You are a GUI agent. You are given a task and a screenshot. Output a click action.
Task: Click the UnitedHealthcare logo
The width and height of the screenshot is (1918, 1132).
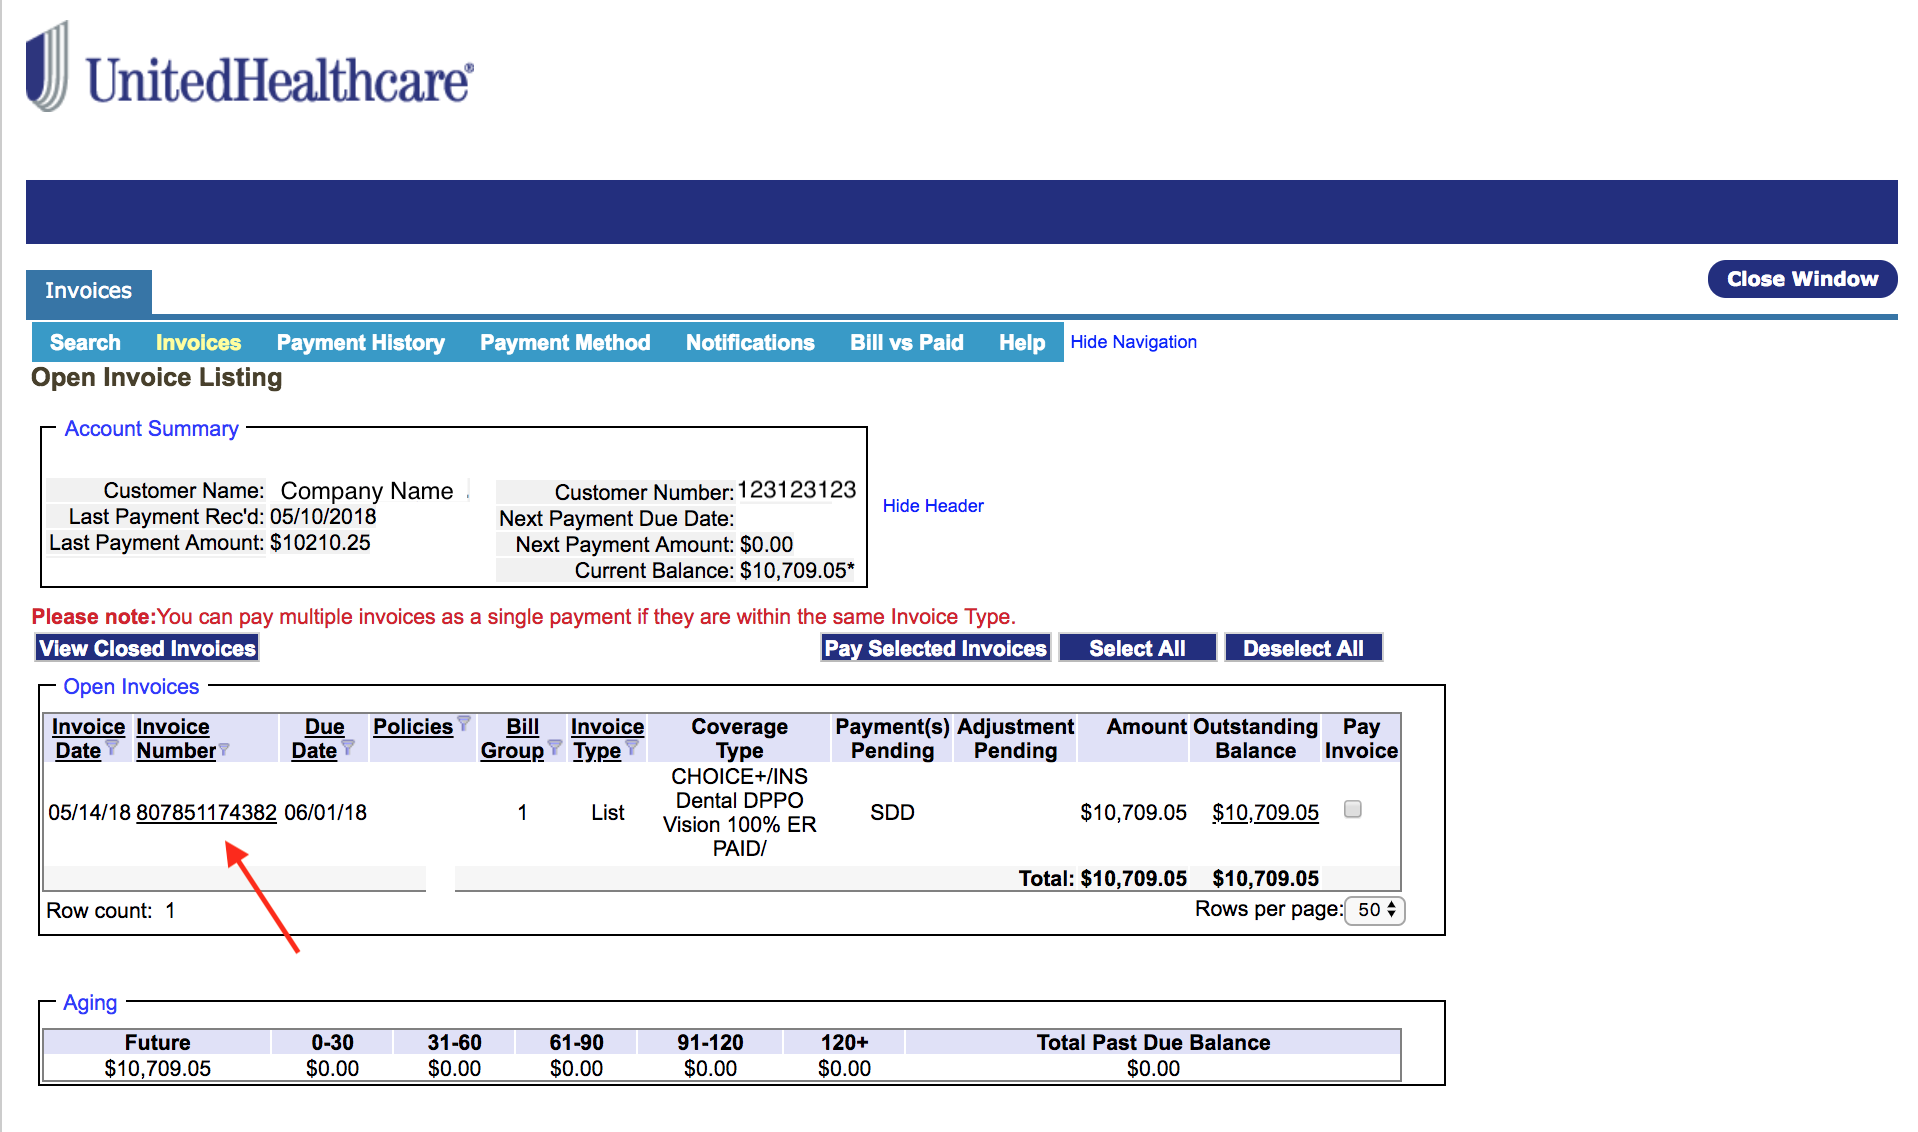click(250, 70)
